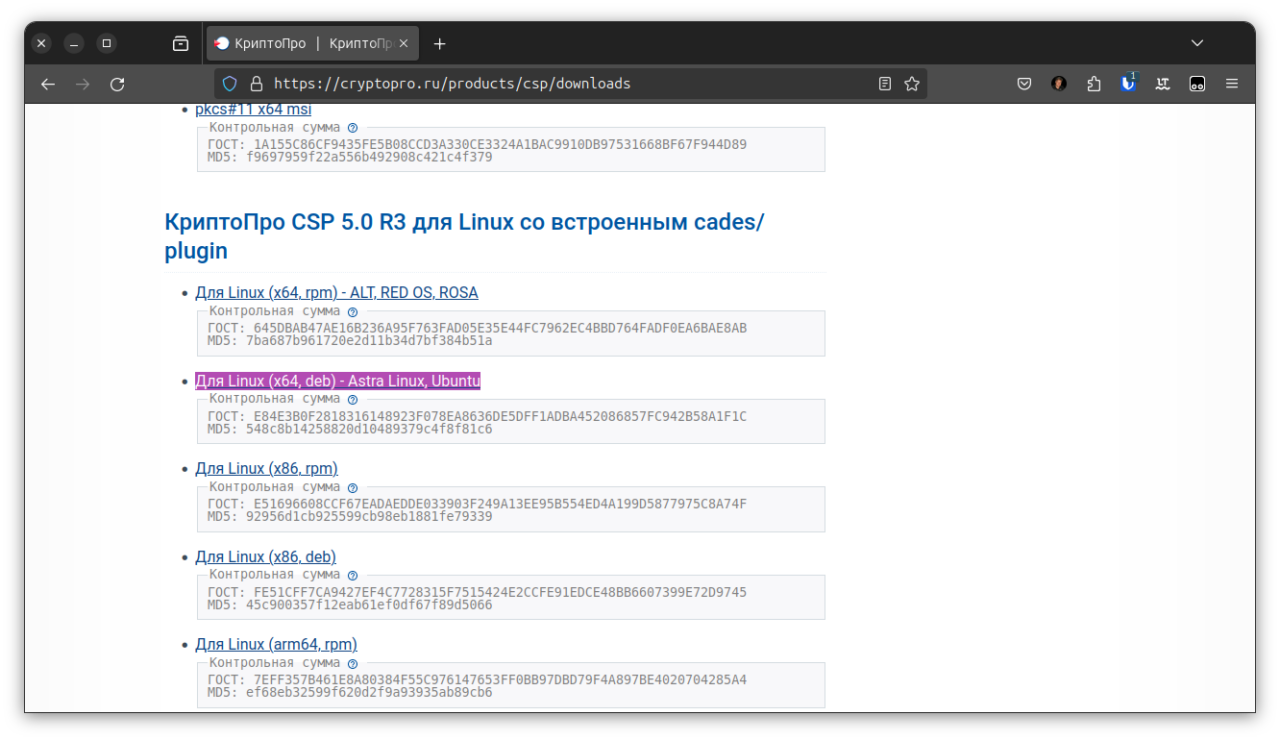The width and height of the screenshot is (1280, 740).
Task: Open the Bitwarden shield extension
Action: [1128, 83]
